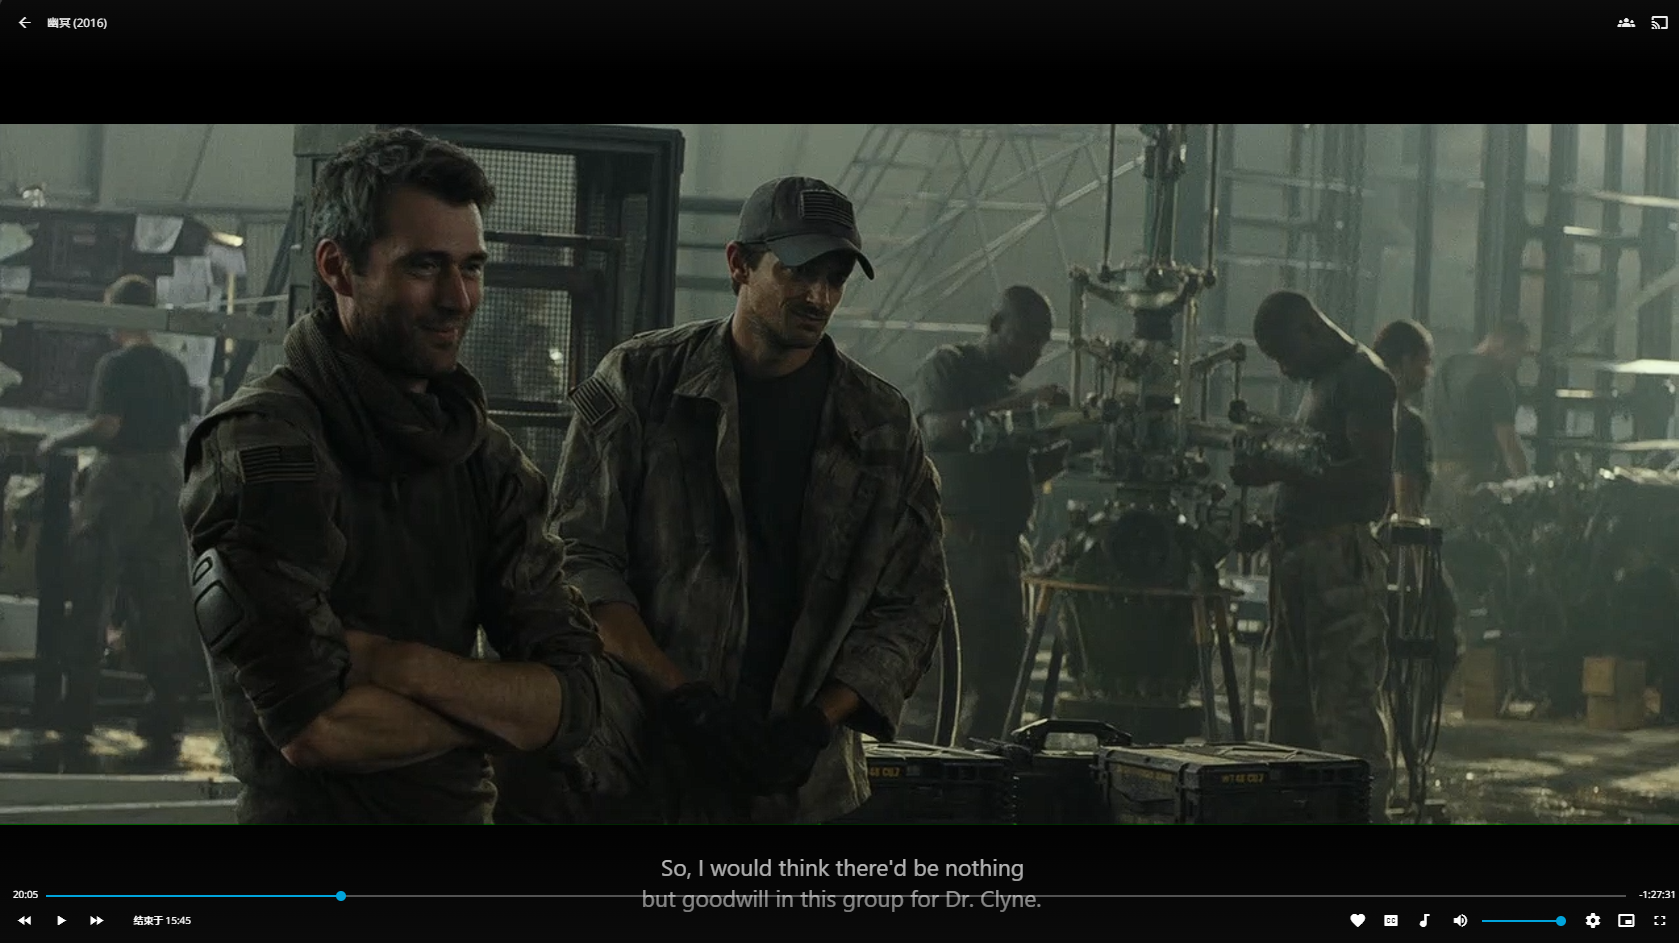Screen dimensions: 1679x943
Task: Click the remaining time -1:27:31
Action: click(1657, 895)
